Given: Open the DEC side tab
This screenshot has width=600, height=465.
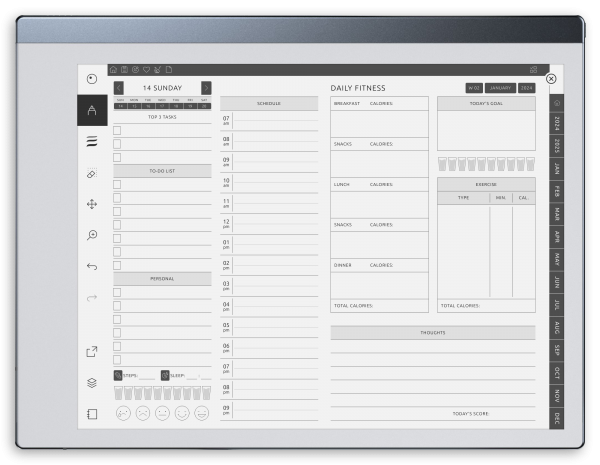Looking at the screenshot, I should click(557, 418).
